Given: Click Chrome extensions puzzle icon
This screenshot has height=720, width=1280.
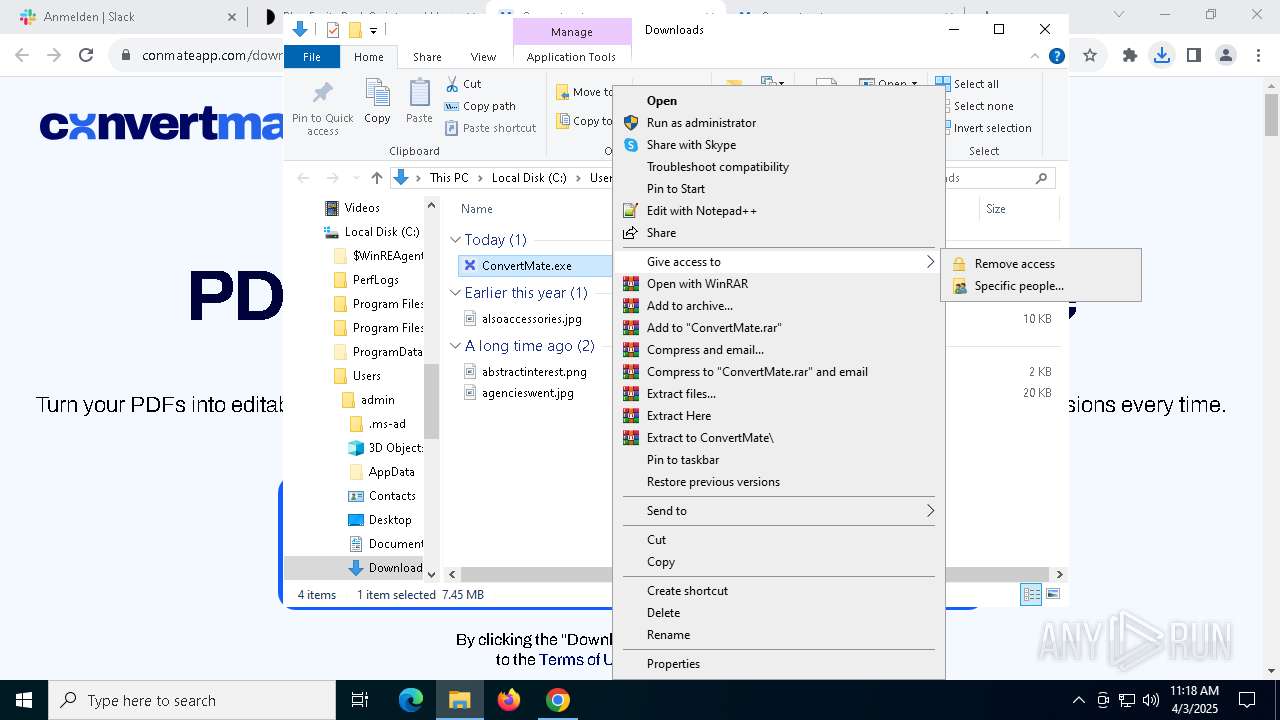Looking at the screenshot, I should pos(1130,55).
